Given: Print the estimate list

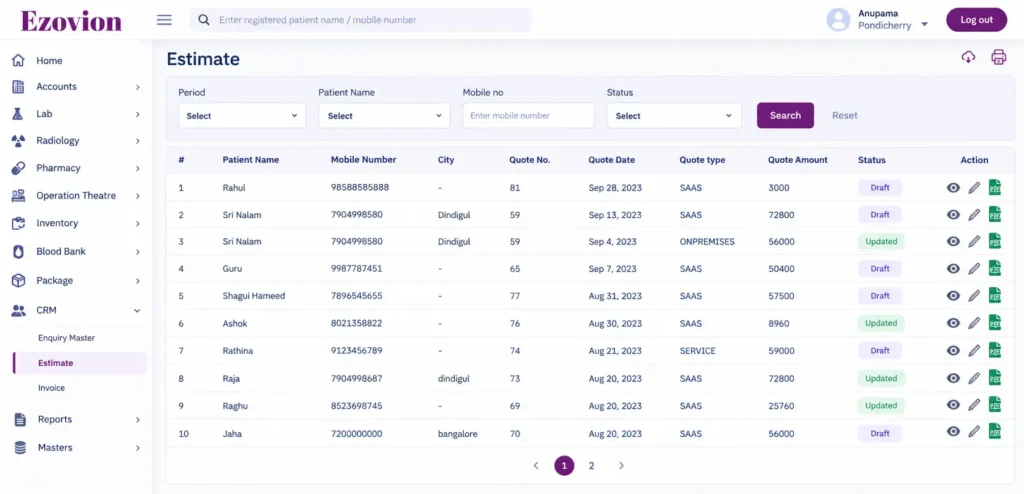Looking at the screenshot, I should click(999, 57).
